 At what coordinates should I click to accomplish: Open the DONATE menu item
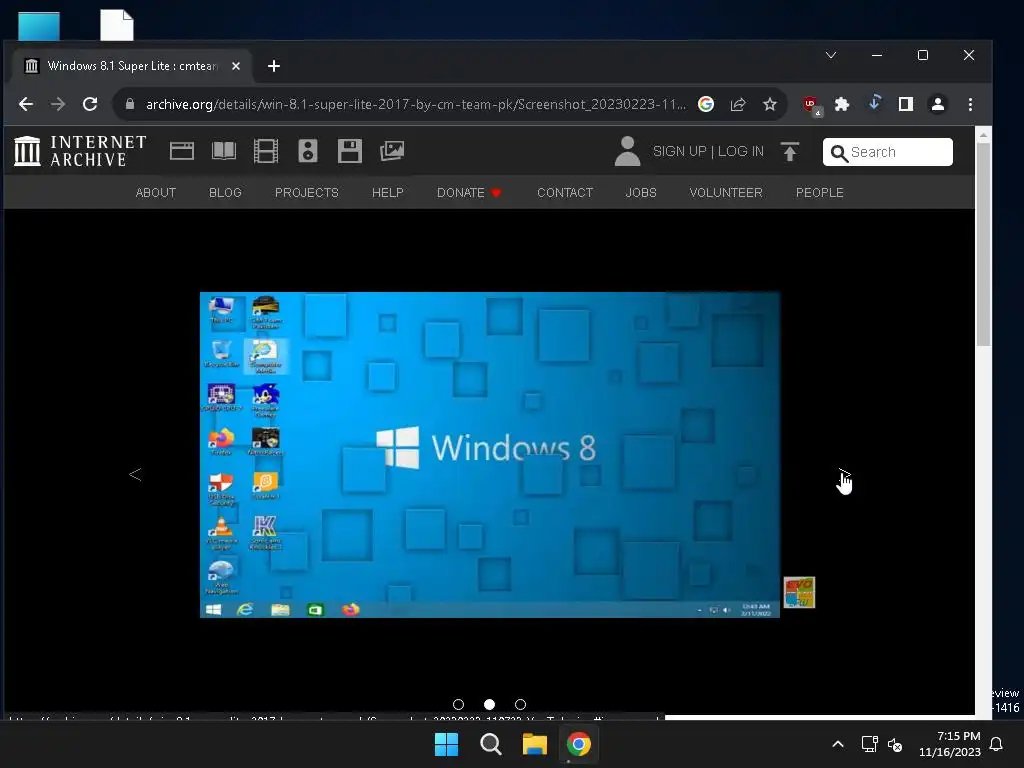[468, 193]
